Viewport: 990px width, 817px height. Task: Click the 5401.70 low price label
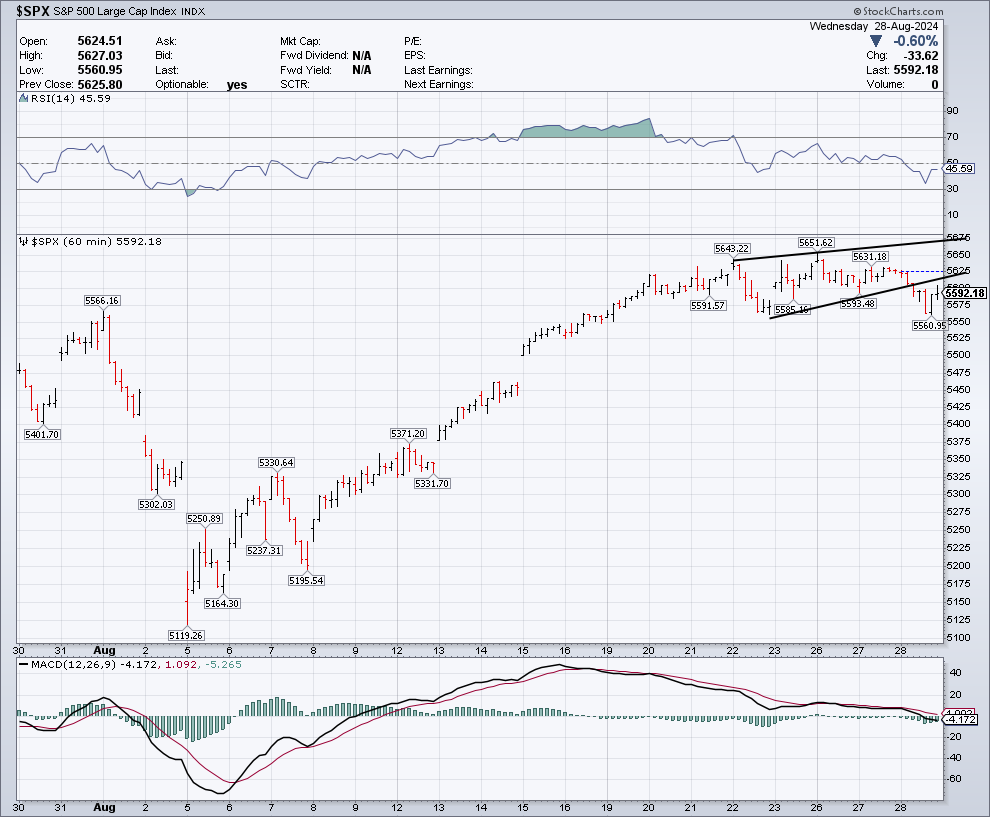pyautogui.click(x=42, y=434)
